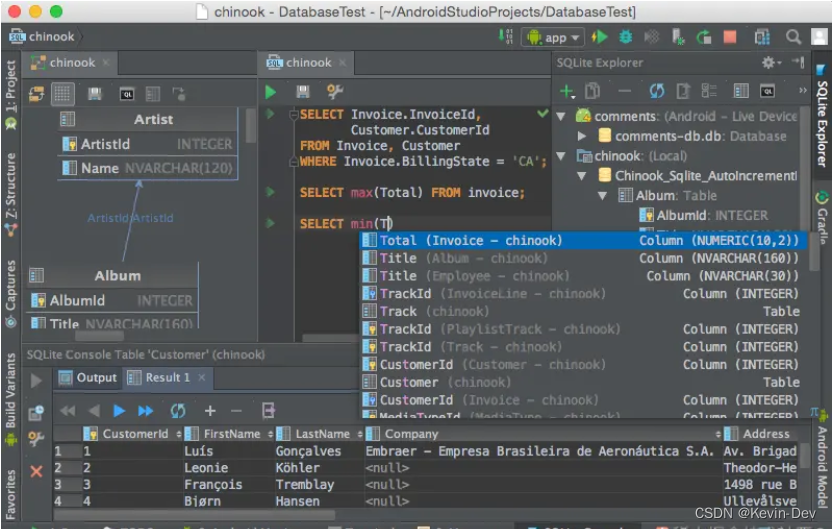Reload result rows with refresh icon

(x=178, y=411)
